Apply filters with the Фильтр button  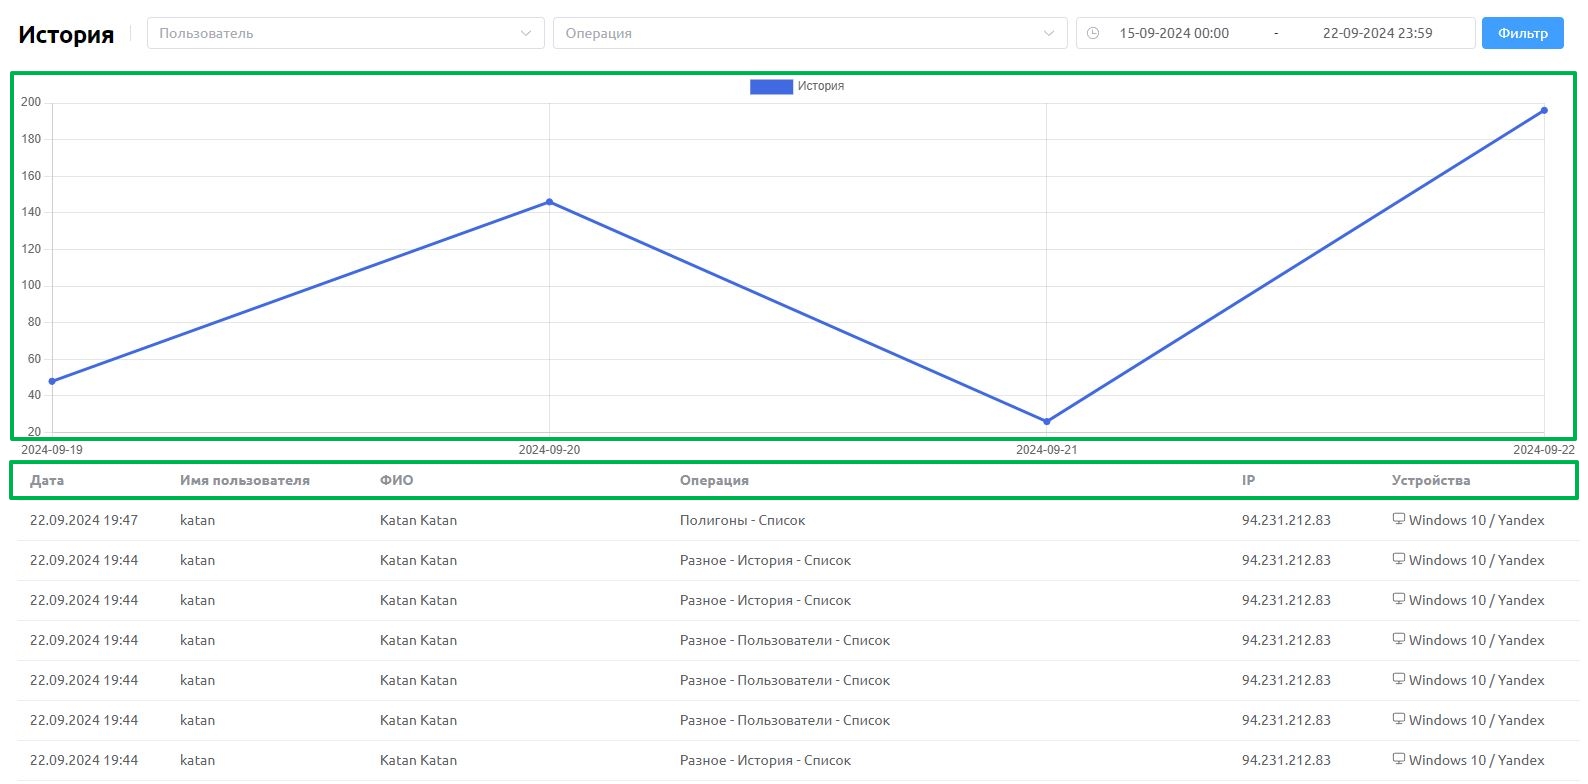click(x=1523, y=33)
